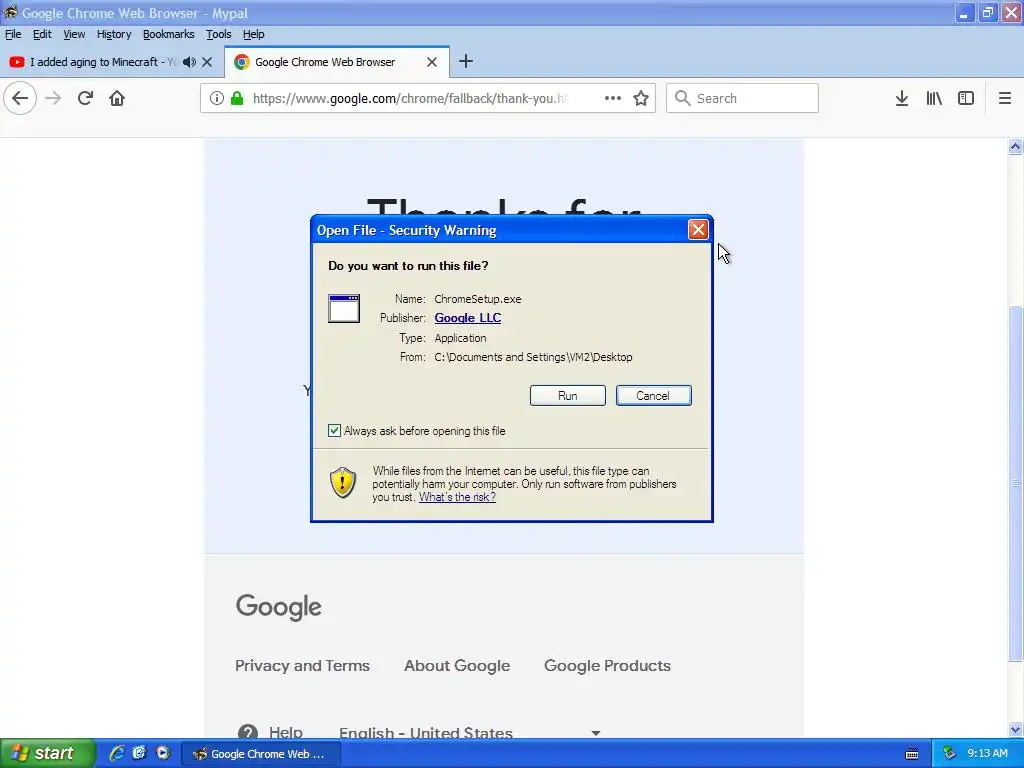The image size is (1024, 768).
Task: Open a new tab with plus button
Action: [466, 61]
